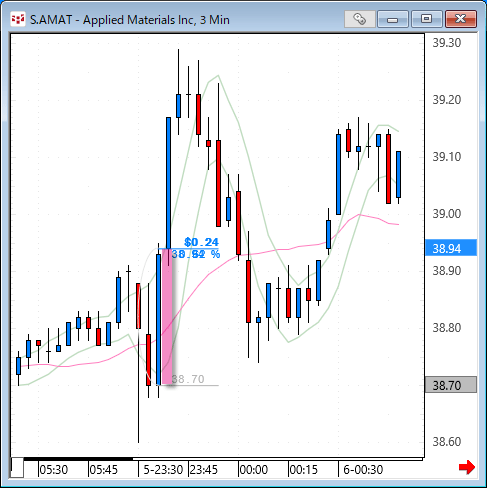Minimize the S.AMAT chart window
This screenshot has height=488, width=487.
pos(393,19)
